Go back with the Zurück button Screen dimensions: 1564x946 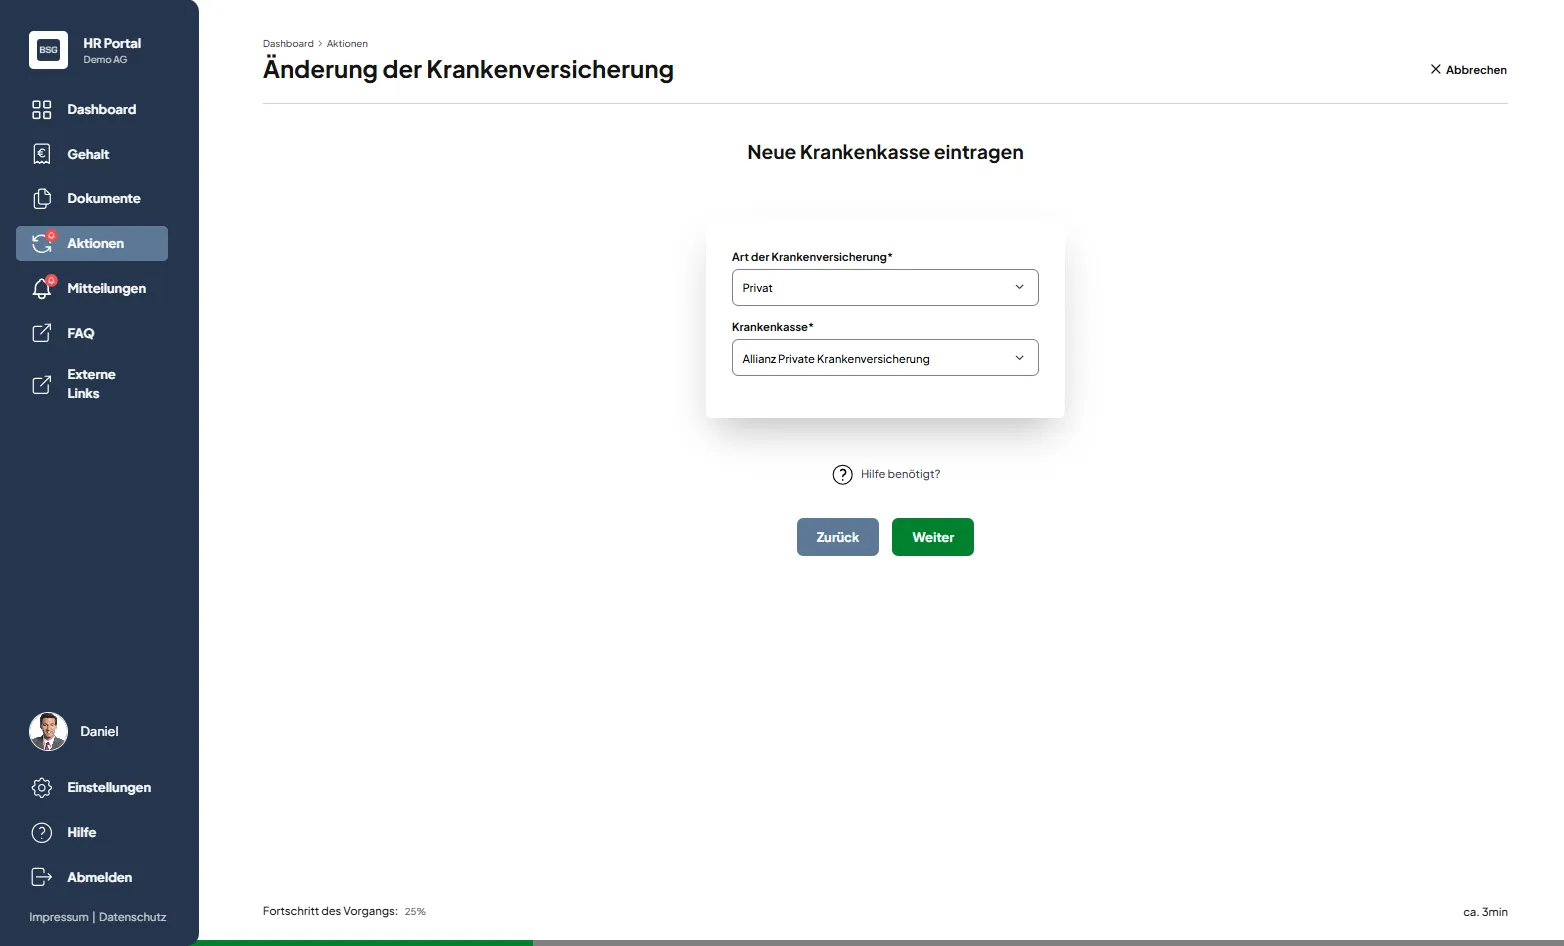[837, 537]
